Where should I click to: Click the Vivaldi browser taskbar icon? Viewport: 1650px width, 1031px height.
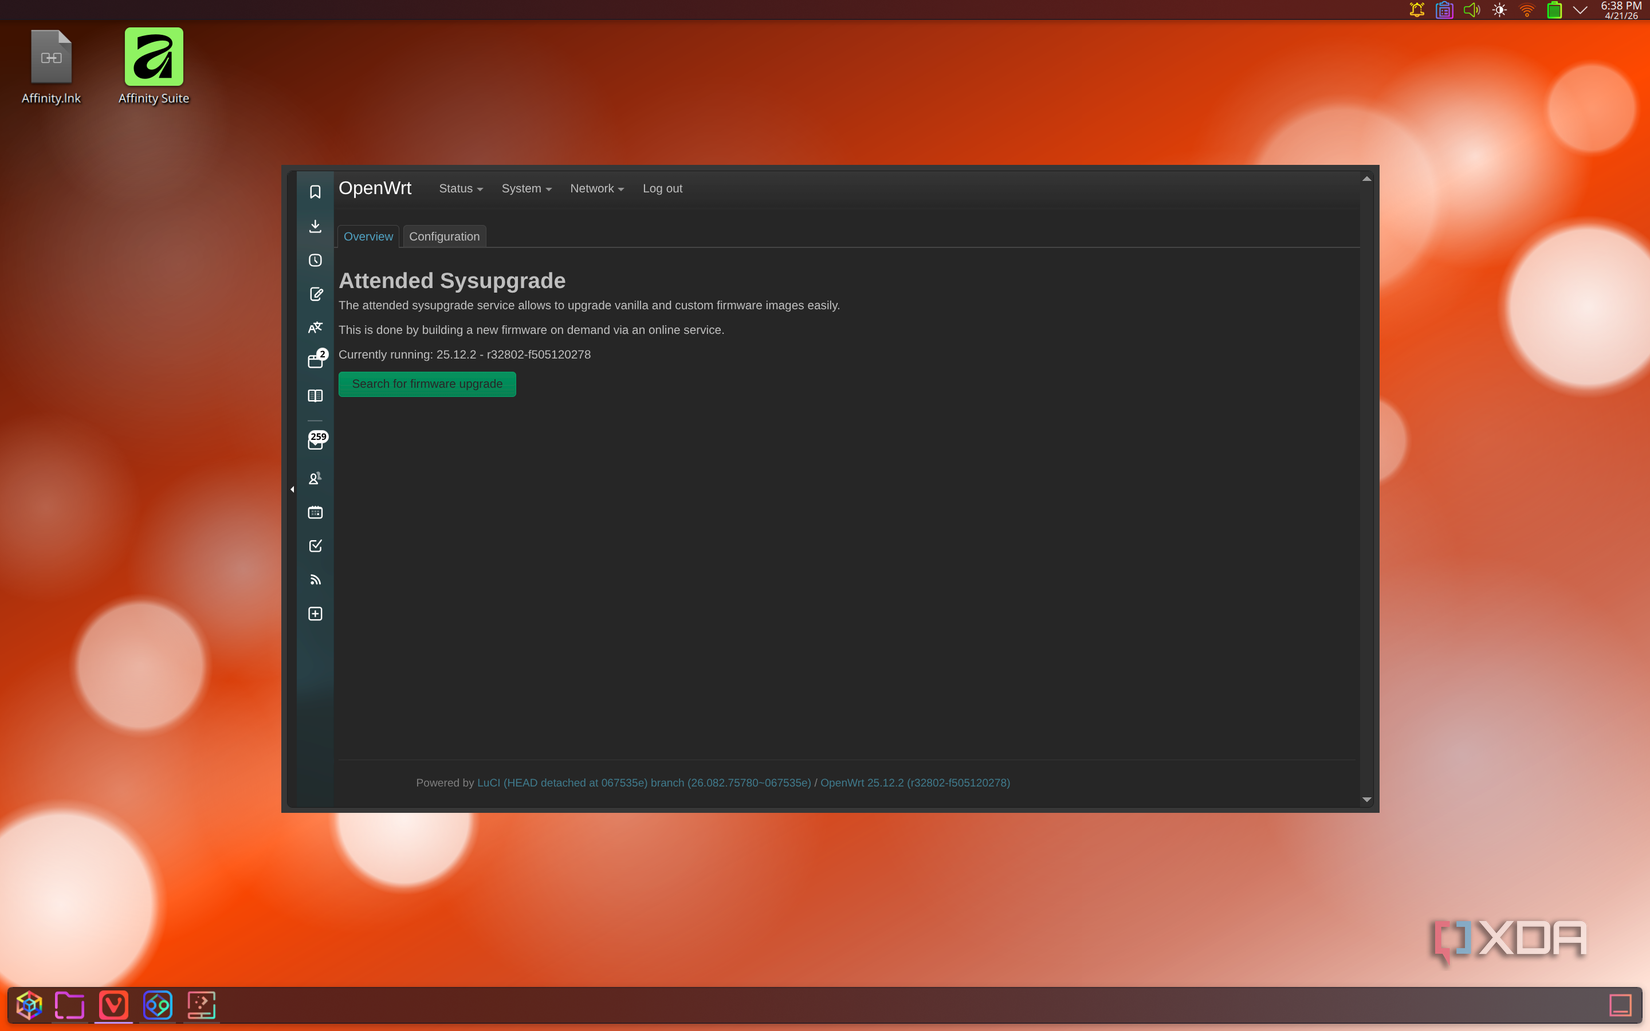114,1005
